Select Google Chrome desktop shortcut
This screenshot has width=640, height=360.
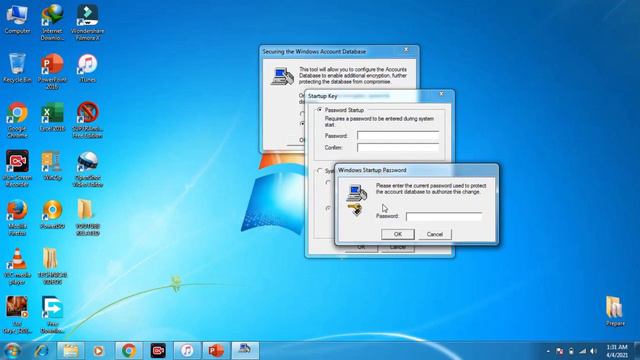pos(17,120)
